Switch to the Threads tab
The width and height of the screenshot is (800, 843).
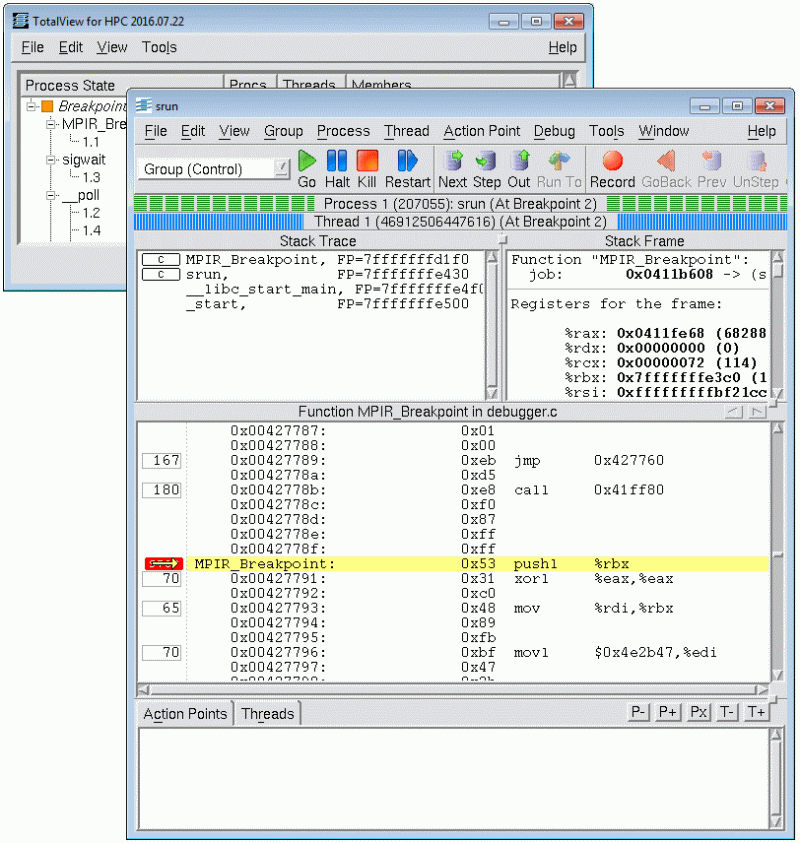point(267,713)
